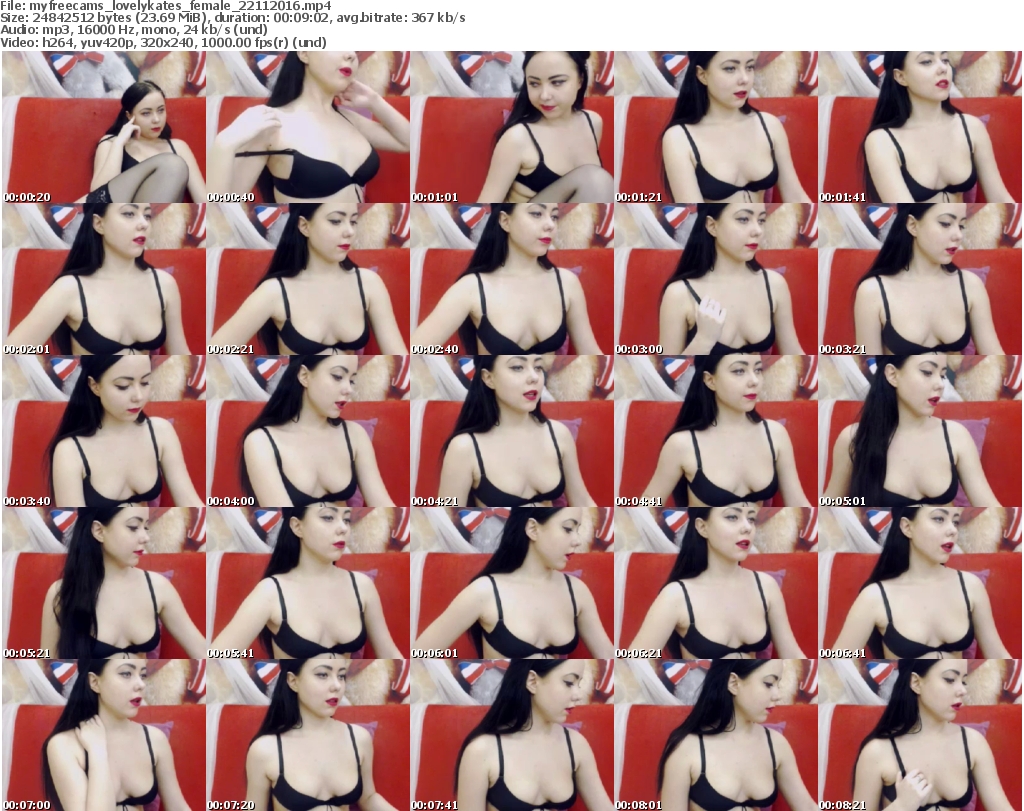Select the thumbnail frame stamped 00:04:41
Screen dimensions: 1024x811
point(716,431)
